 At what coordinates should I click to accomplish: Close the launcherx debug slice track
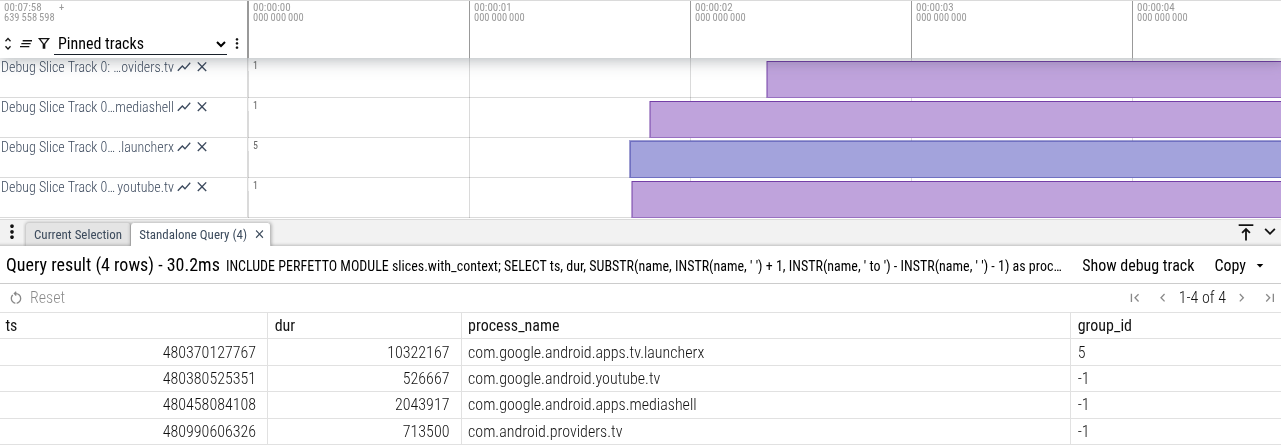tap(202, 147)
